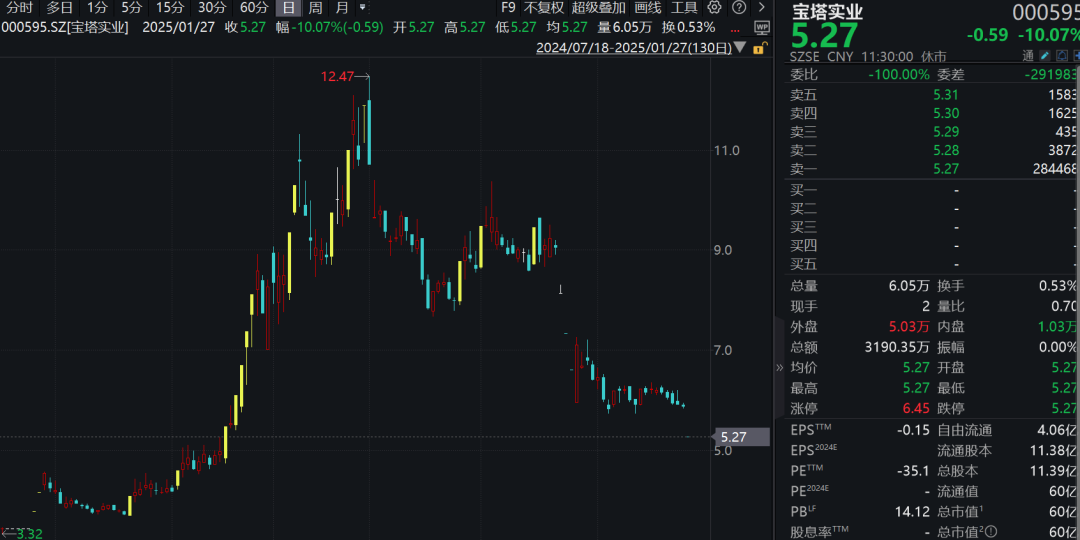
Task: Click the WP monitor icon
Action: coord(761,28)
